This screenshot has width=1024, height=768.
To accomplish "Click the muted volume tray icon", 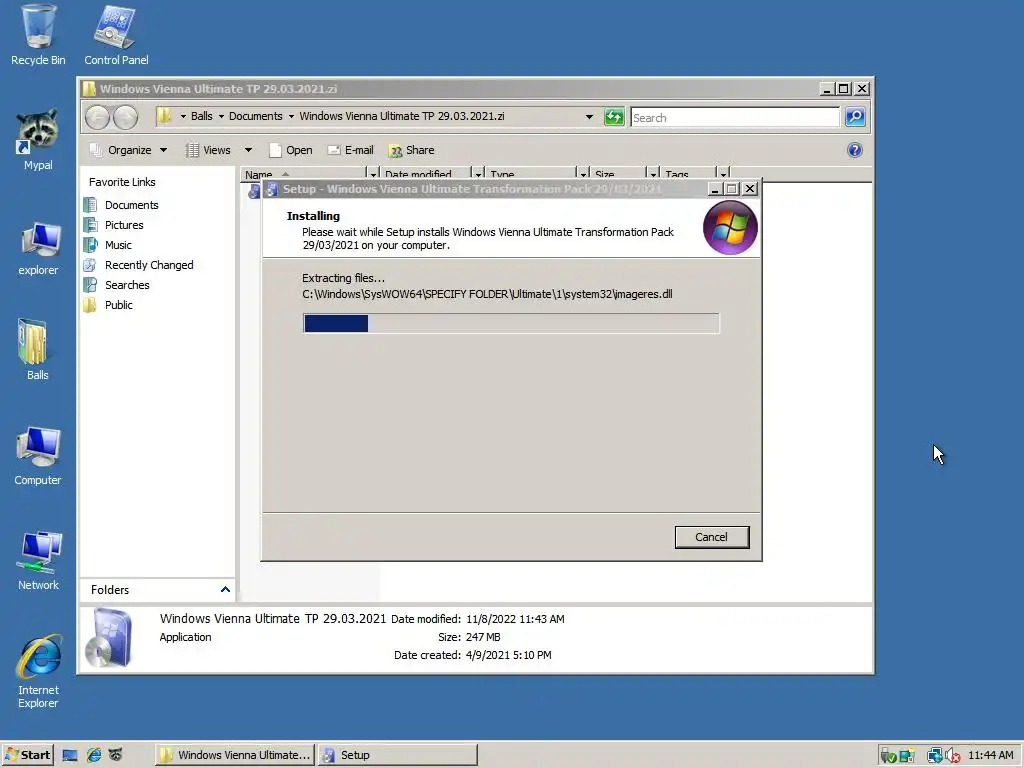I will pos(953,756).
